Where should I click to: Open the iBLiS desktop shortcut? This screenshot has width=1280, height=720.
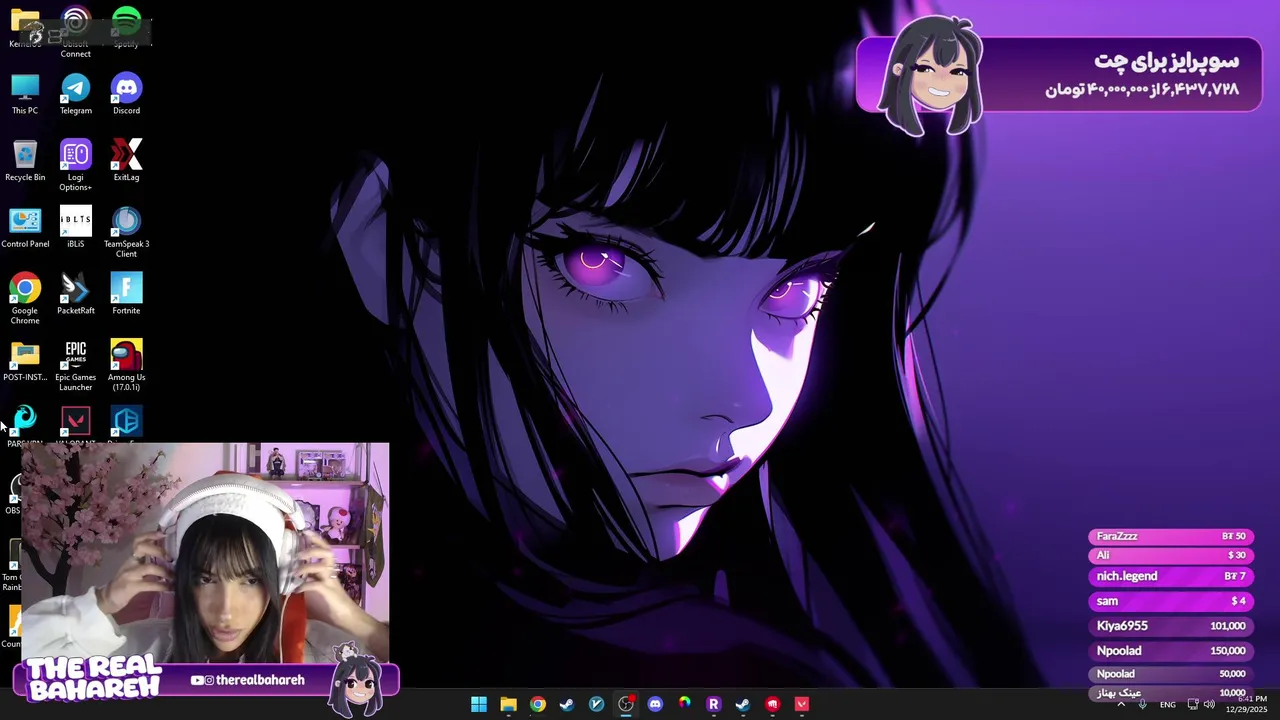click(x=75, y=228)
